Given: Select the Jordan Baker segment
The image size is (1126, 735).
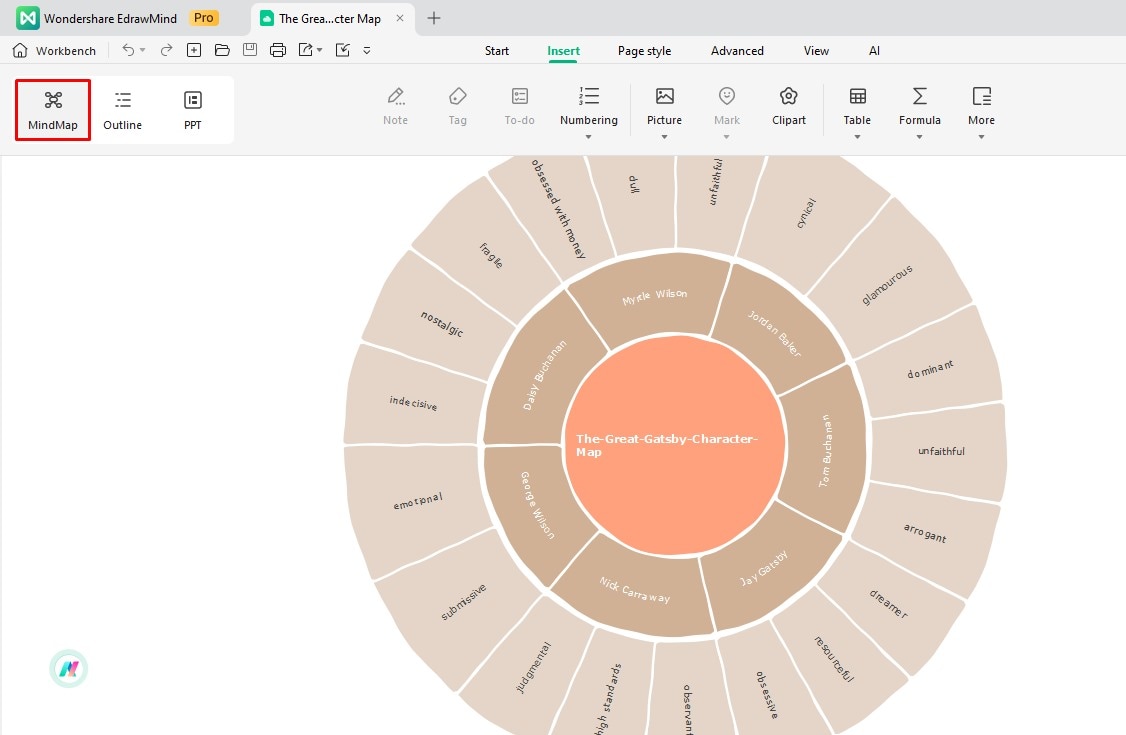Looking at the screenshot, I should click(776, 334).
